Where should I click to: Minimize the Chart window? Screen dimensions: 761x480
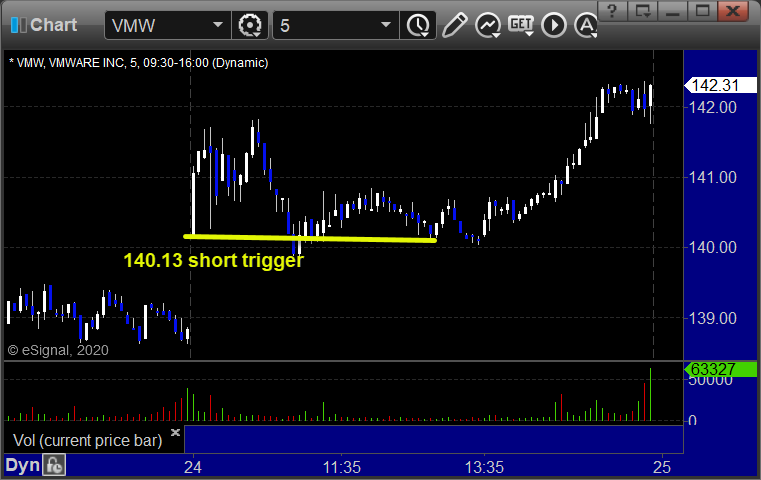672,11
